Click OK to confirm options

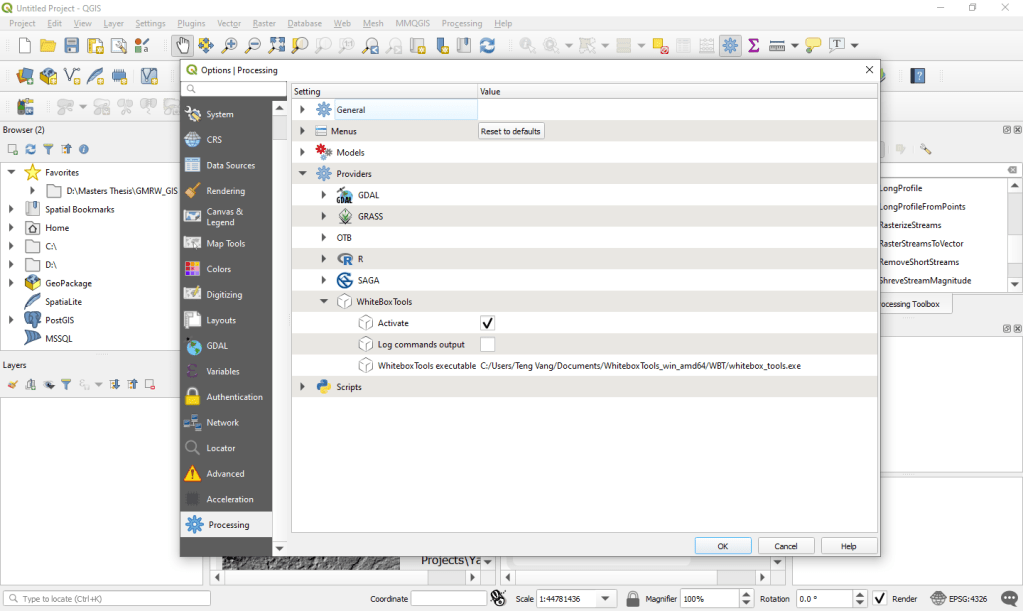tap(722, 546)
